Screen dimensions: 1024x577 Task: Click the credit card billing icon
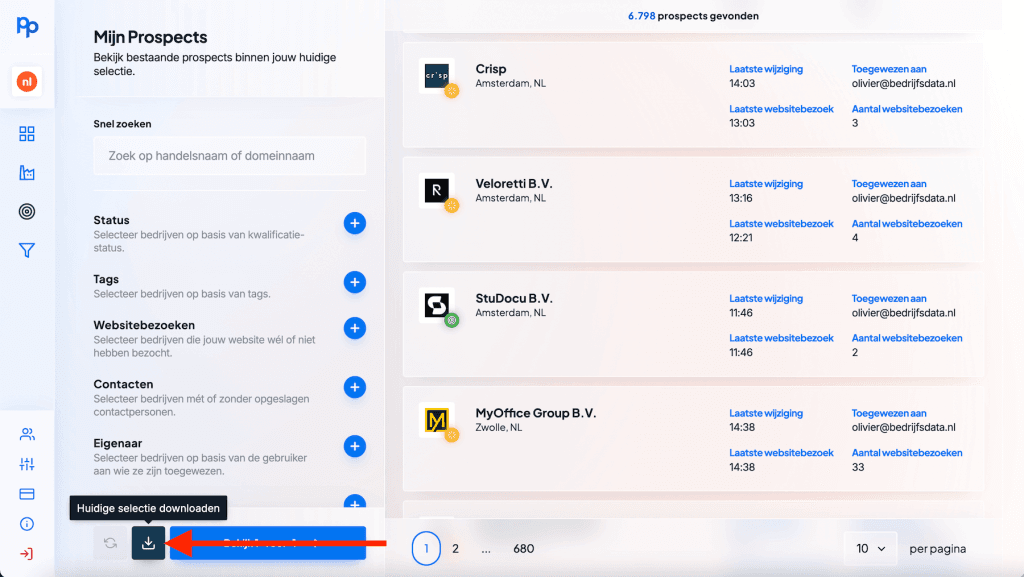(x=27, y=494)
